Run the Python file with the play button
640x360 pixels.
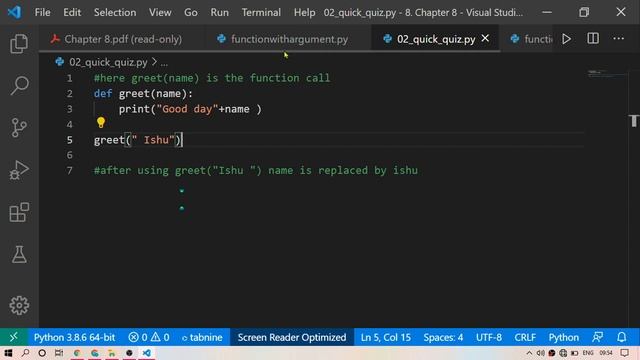(566, 39)
